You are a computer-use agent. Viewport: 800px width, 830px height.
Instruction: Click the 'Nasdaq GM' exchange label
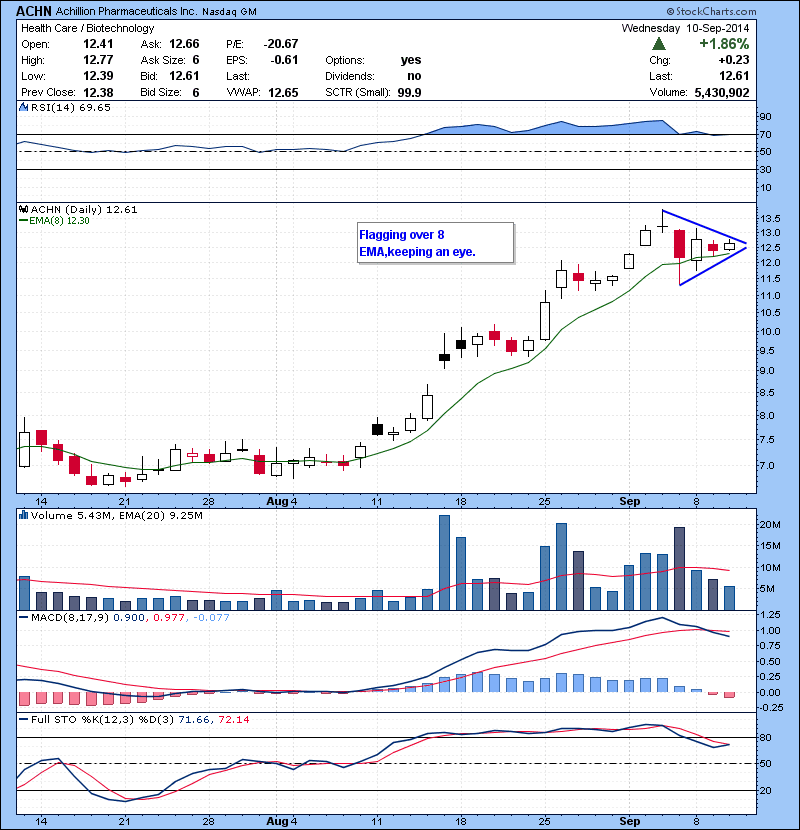229,12
